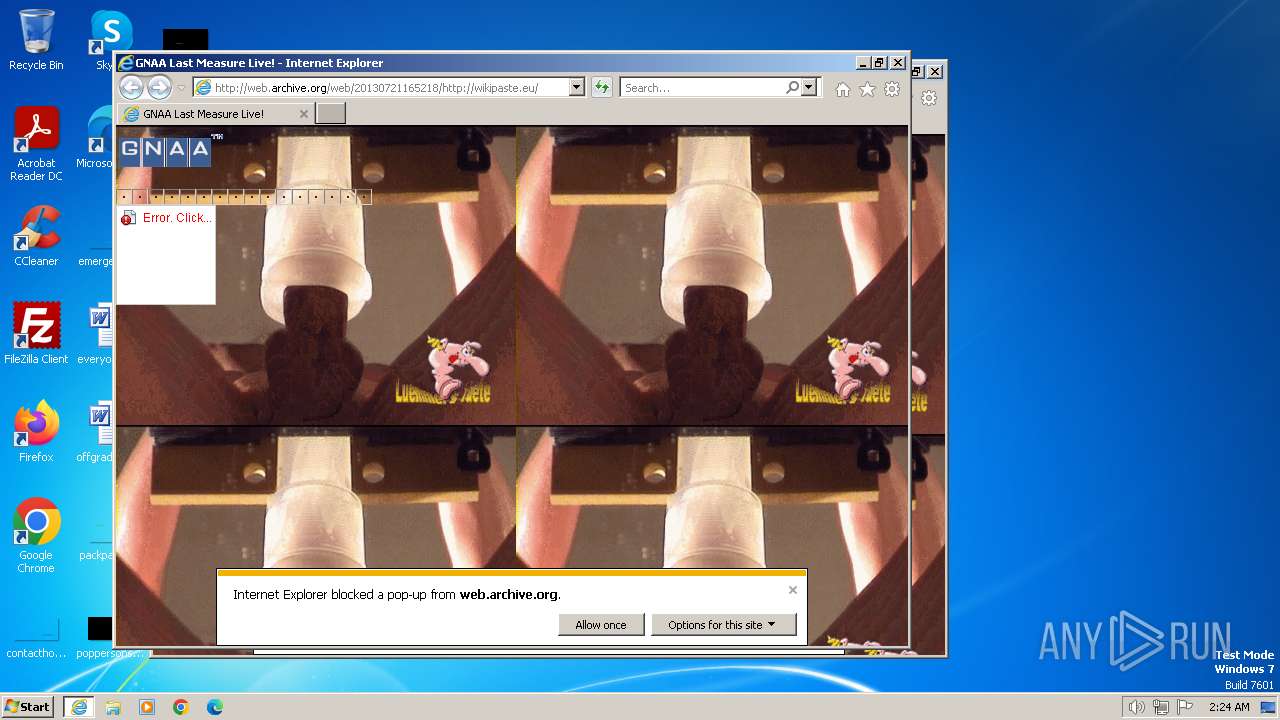
Task: Open the recent pages dropdown beside Forward
Action: tap(181, 88)
